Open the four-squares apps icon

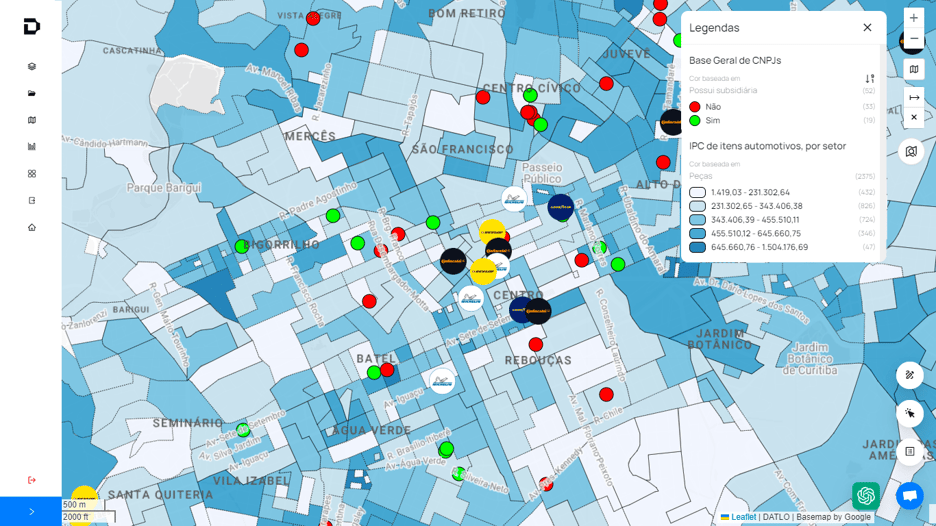32,173
